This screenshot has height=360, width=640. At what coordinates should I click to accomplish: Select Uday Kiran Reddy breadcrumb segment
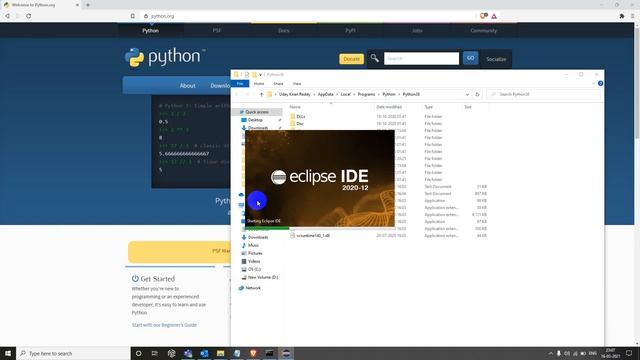point(294,94)
